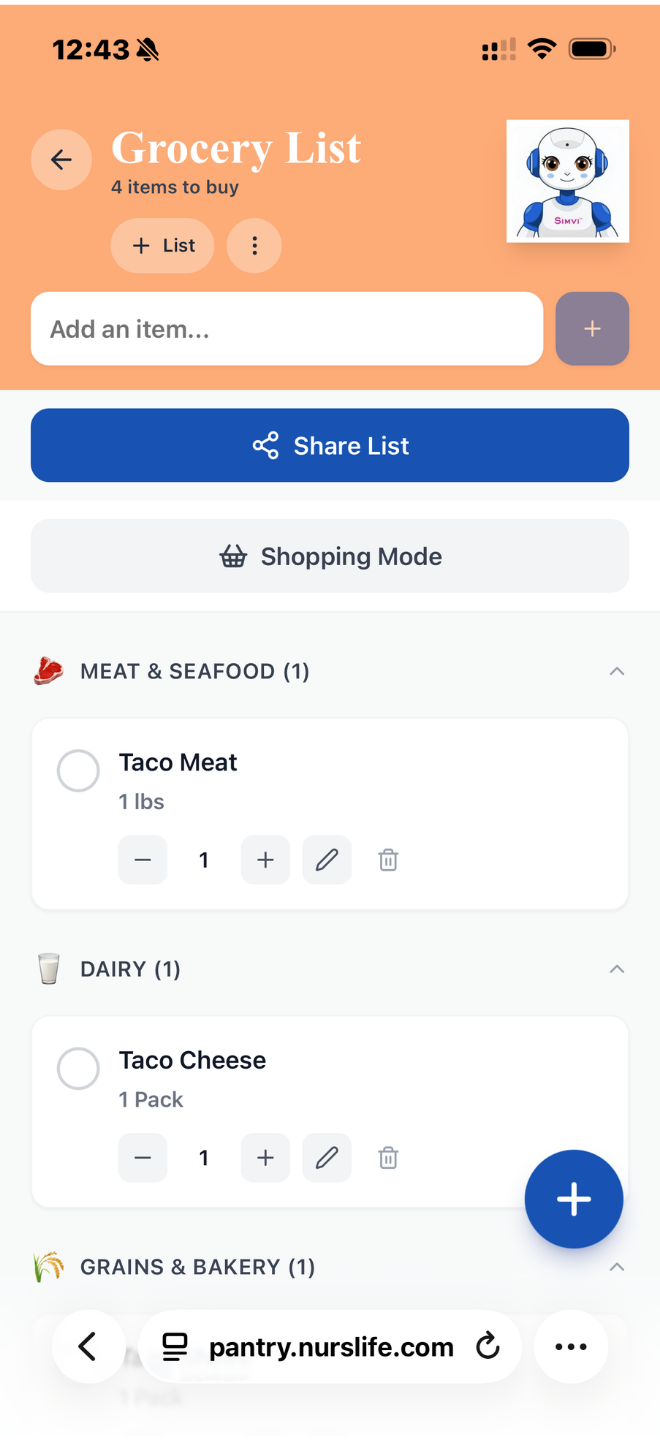Tap the share icon on Share List button
This screenshot has width=660, height=1440.
coord(265,445)
